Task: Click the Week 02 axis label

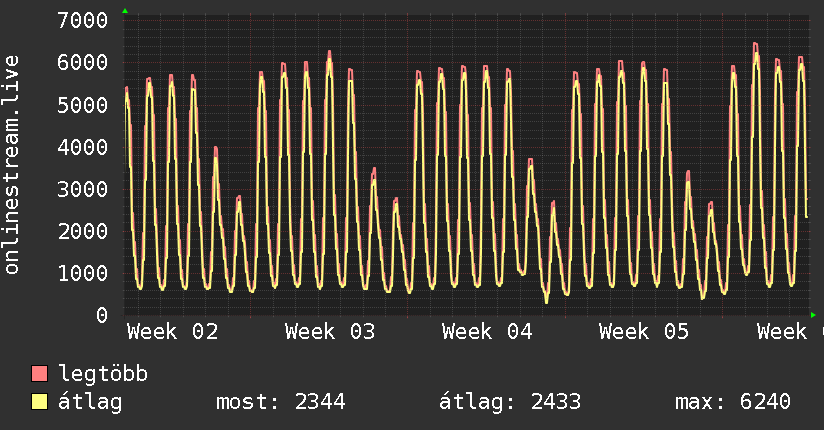Action: coord(172,332)
